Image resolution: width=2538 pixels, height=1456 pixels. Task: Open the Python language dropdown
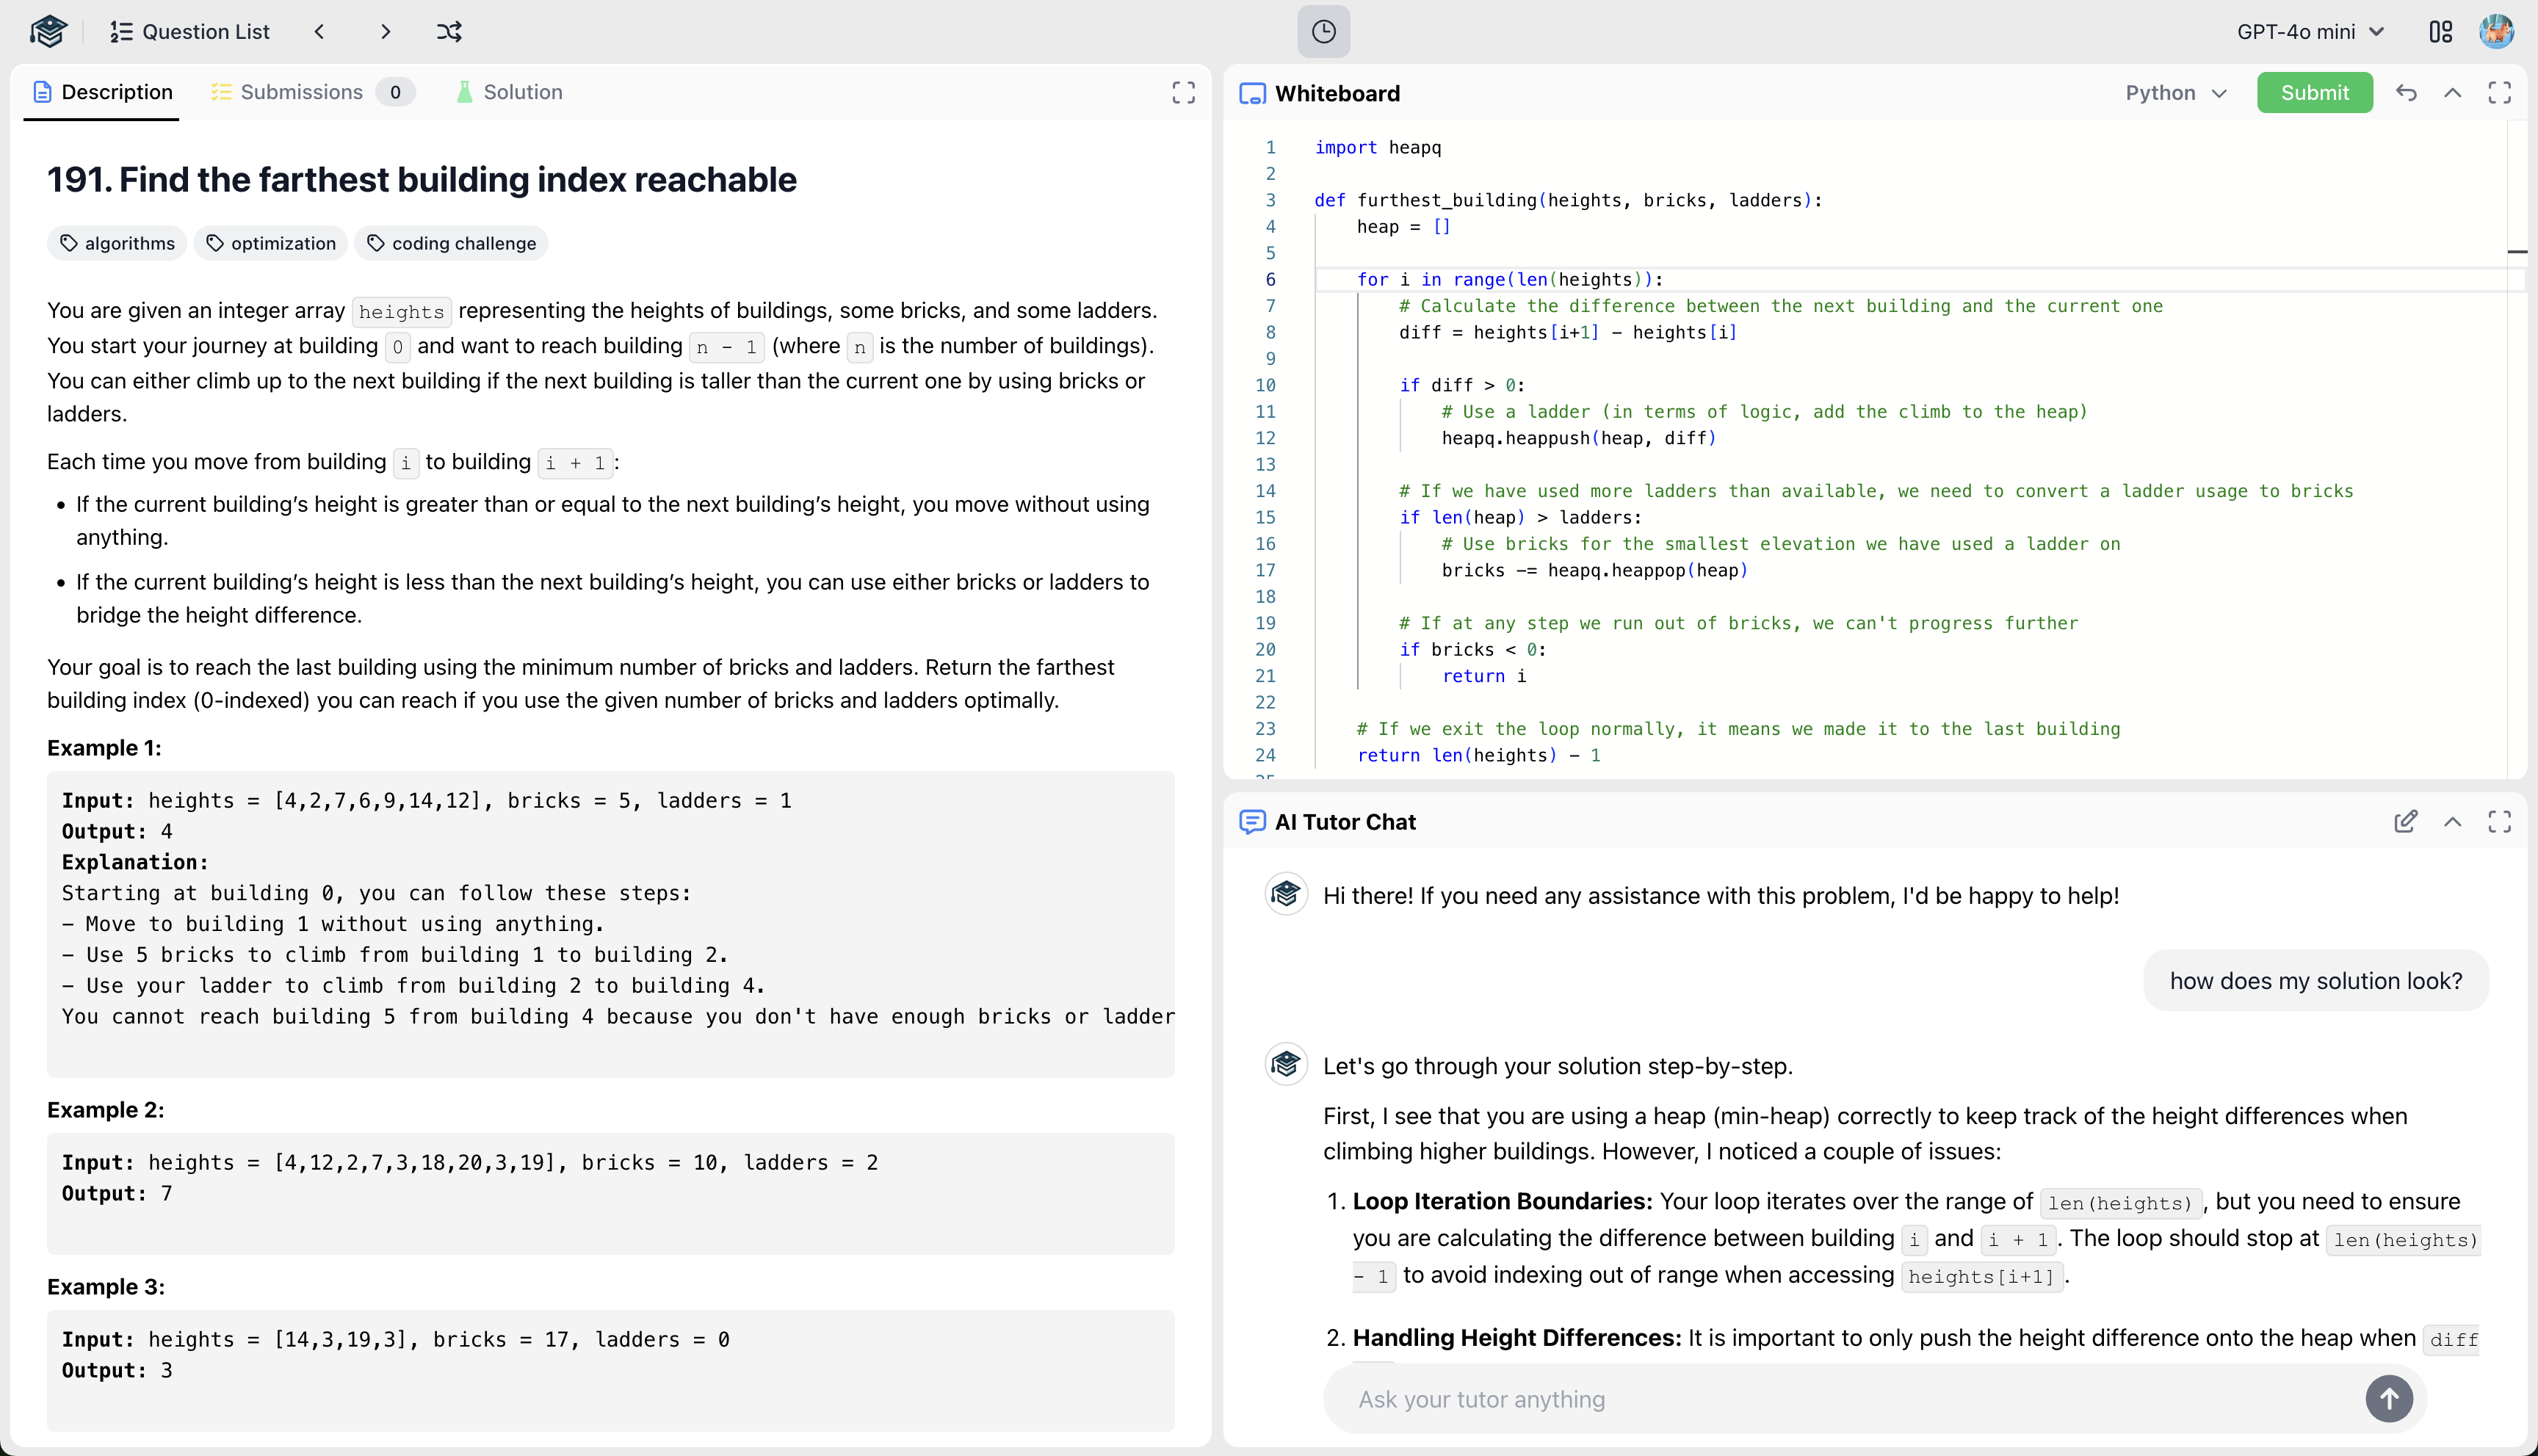click(2175, 93)
